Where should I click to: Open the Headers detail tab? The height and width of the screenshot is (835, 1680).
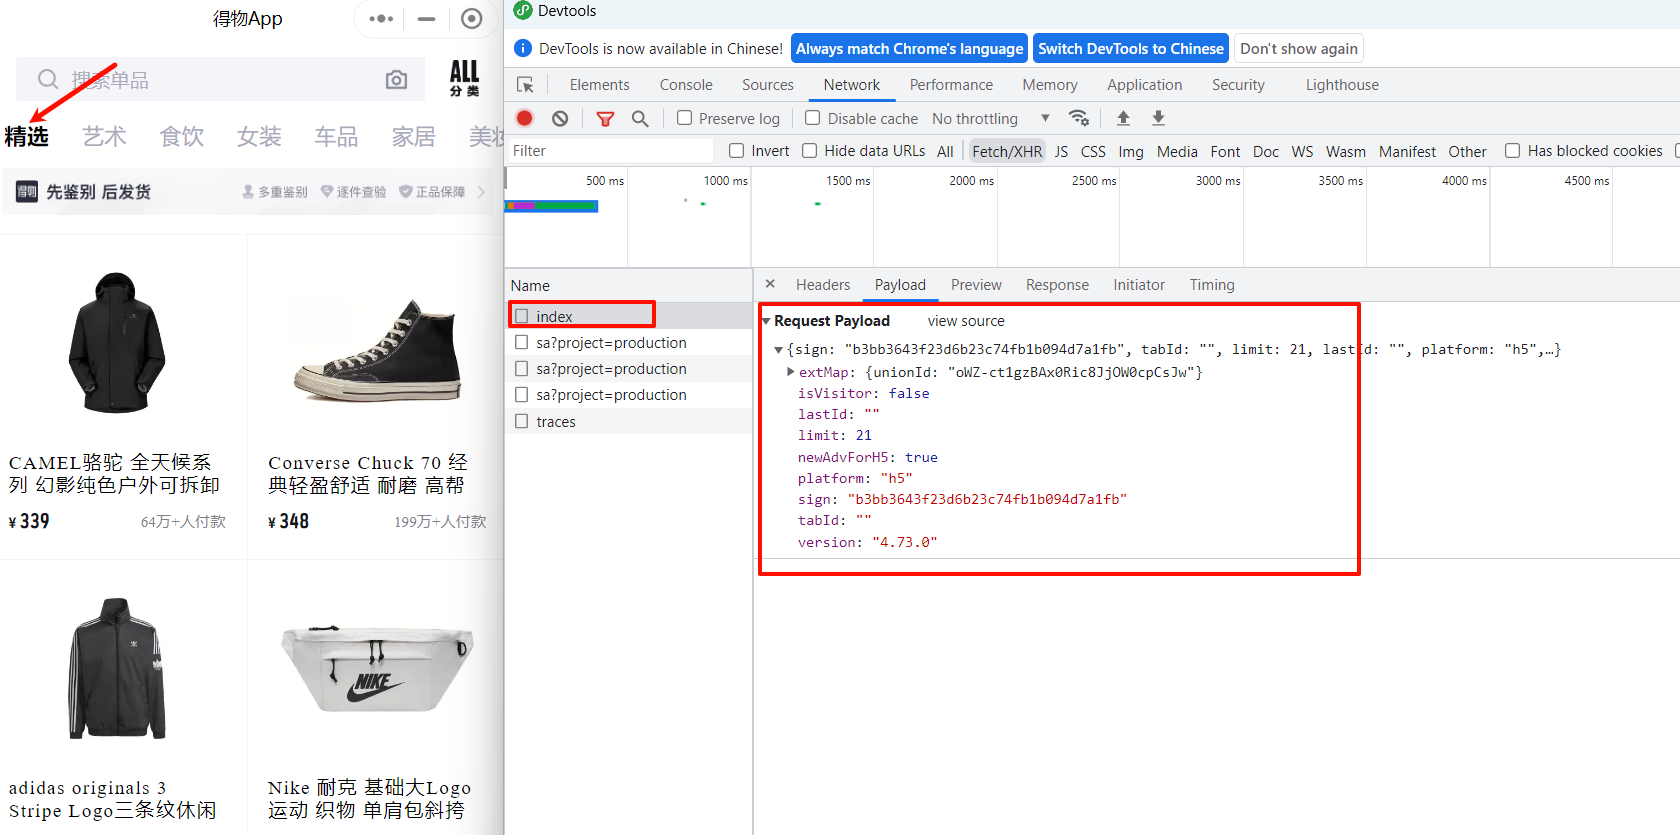point(823,285)
